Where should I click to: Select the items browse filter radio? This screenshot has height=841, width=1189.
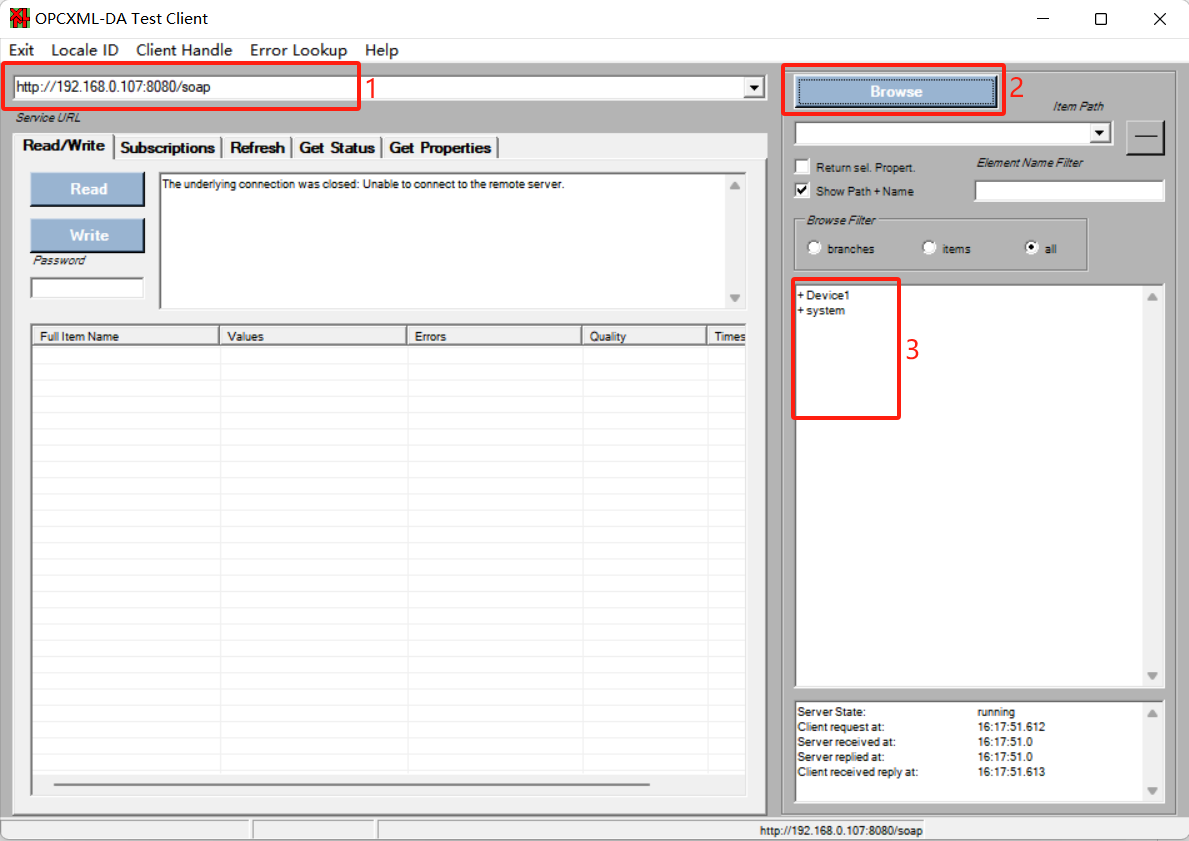coord(929,248)
